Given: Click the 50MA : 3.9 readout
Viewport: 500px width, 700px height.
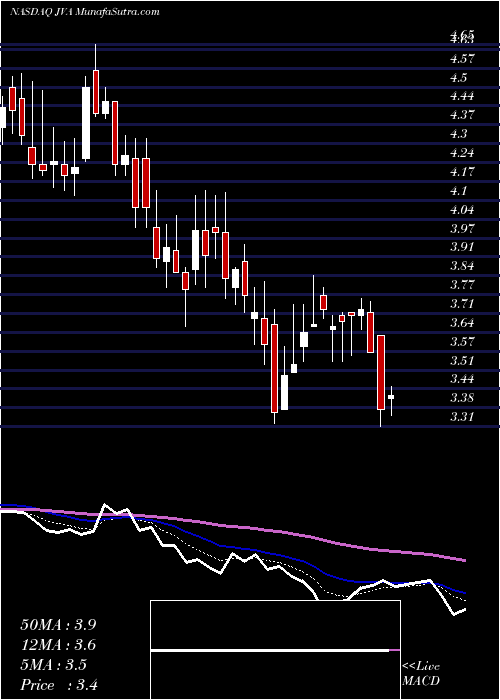Looking at the screenshot, I should [58, 625].
